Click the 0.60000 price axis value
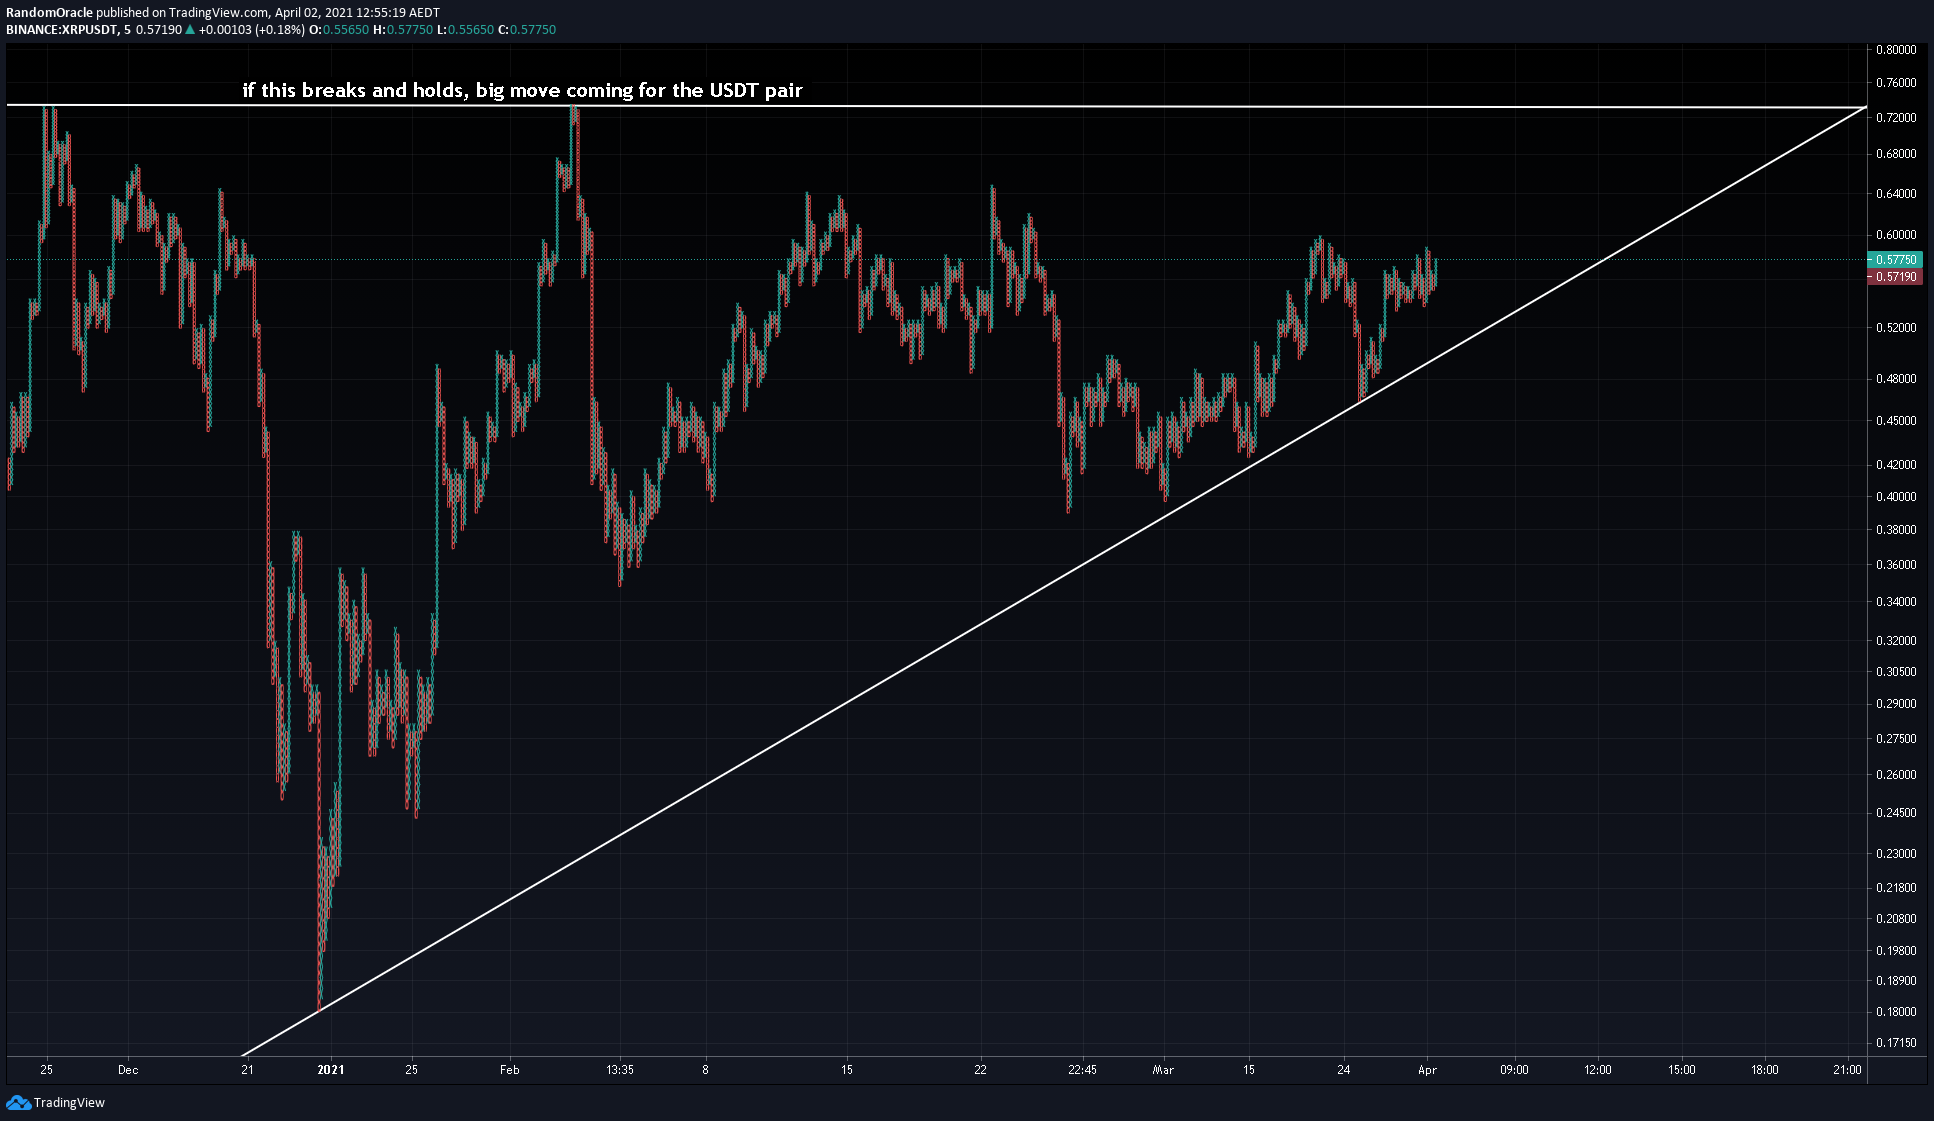 point(1896,235)
